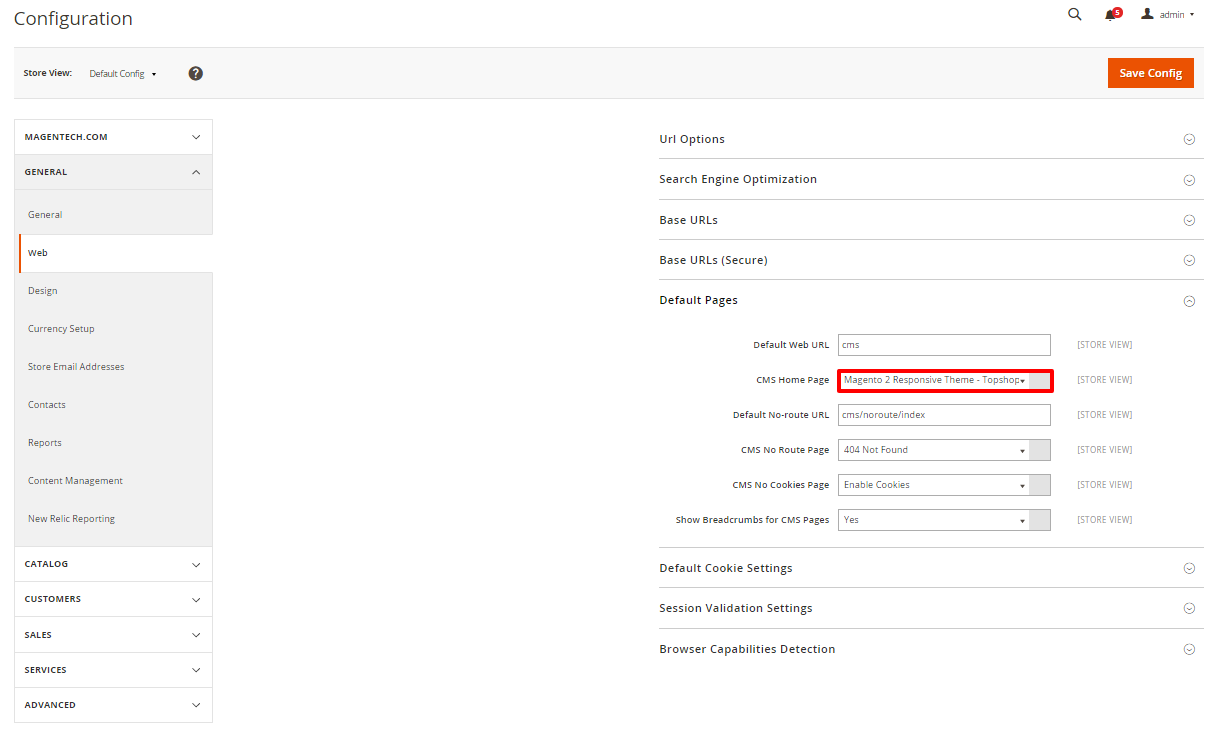
Task: Expand the Base URLs (Secure) section
Action: 931,260
